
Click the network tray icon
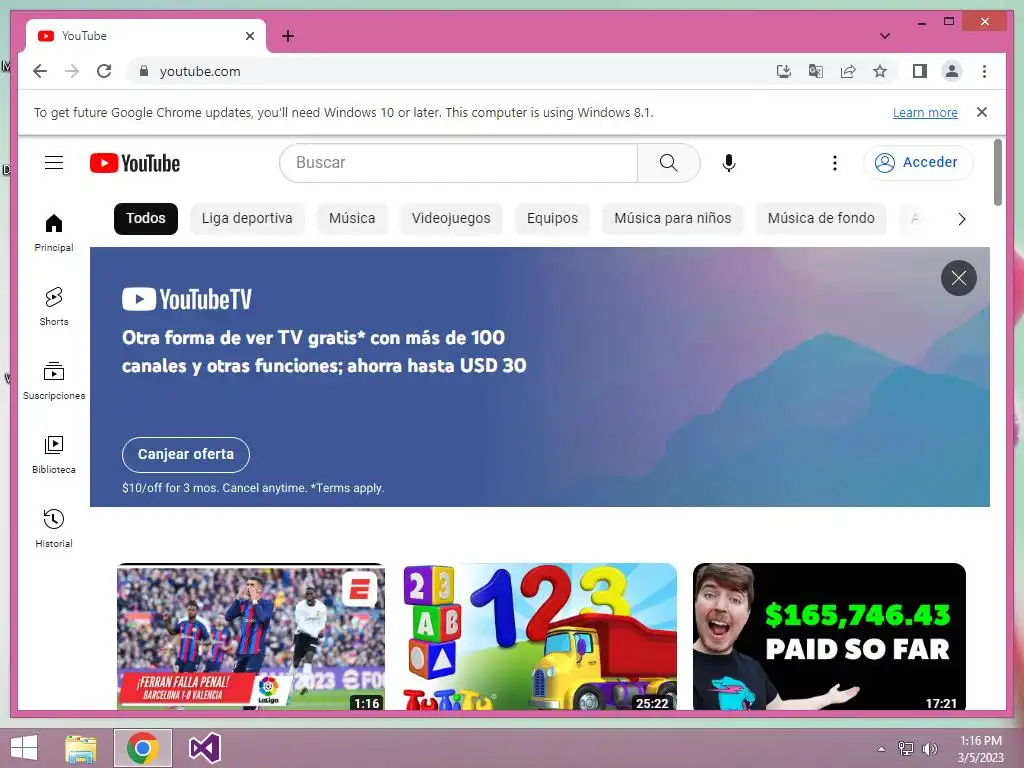[905, 749]
